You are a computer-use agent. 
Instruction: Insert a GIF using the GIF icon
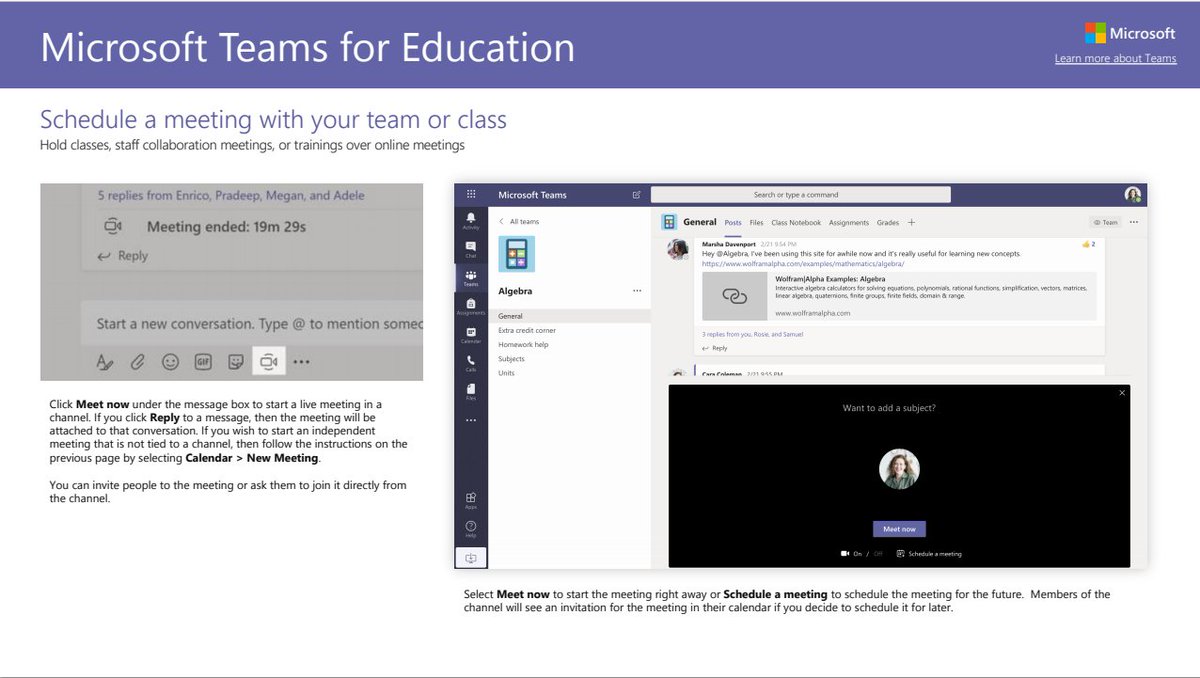[x=203, y=361]
